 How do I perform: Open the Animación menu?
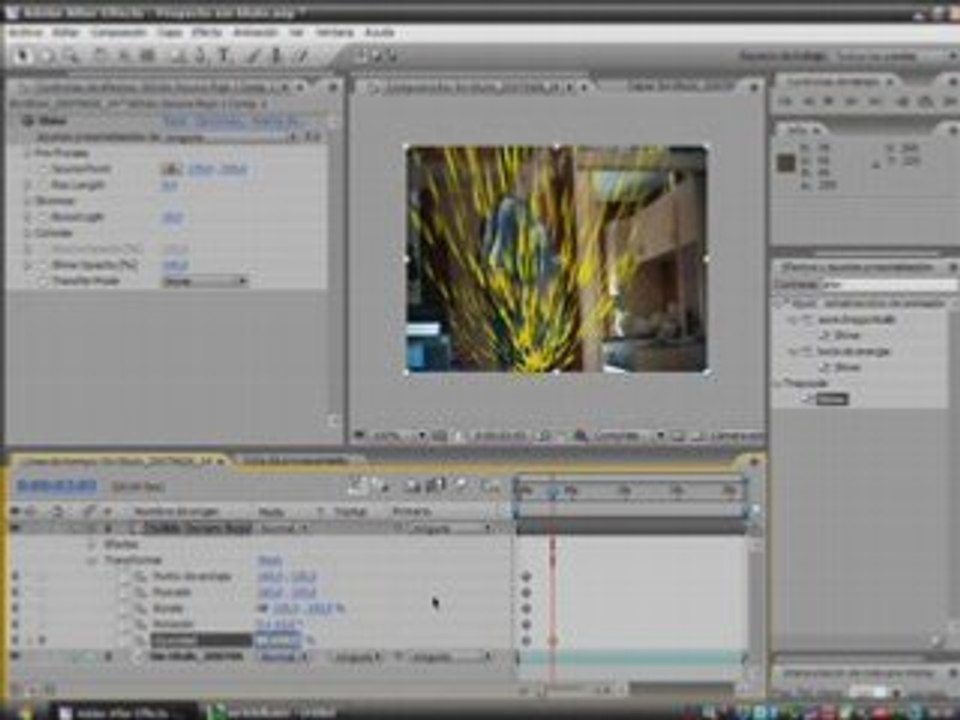[x=255, y=32]
